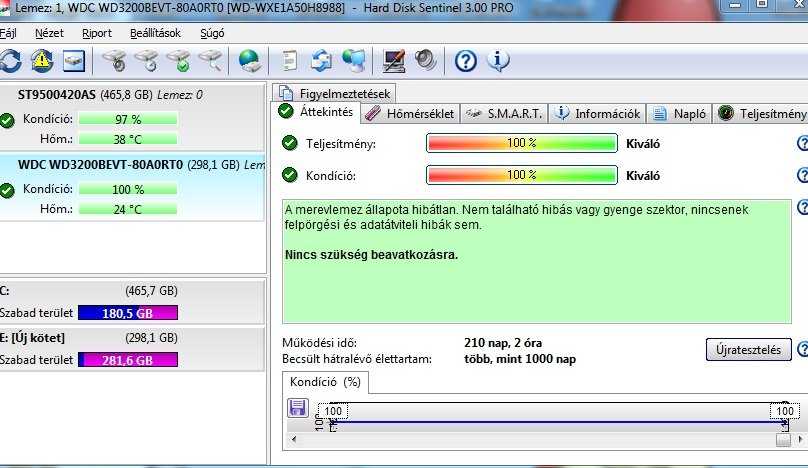Viewport: 808px width, 468px height.
Task: Click help icon next to Újratesztelés button
Action: [802, 349]
